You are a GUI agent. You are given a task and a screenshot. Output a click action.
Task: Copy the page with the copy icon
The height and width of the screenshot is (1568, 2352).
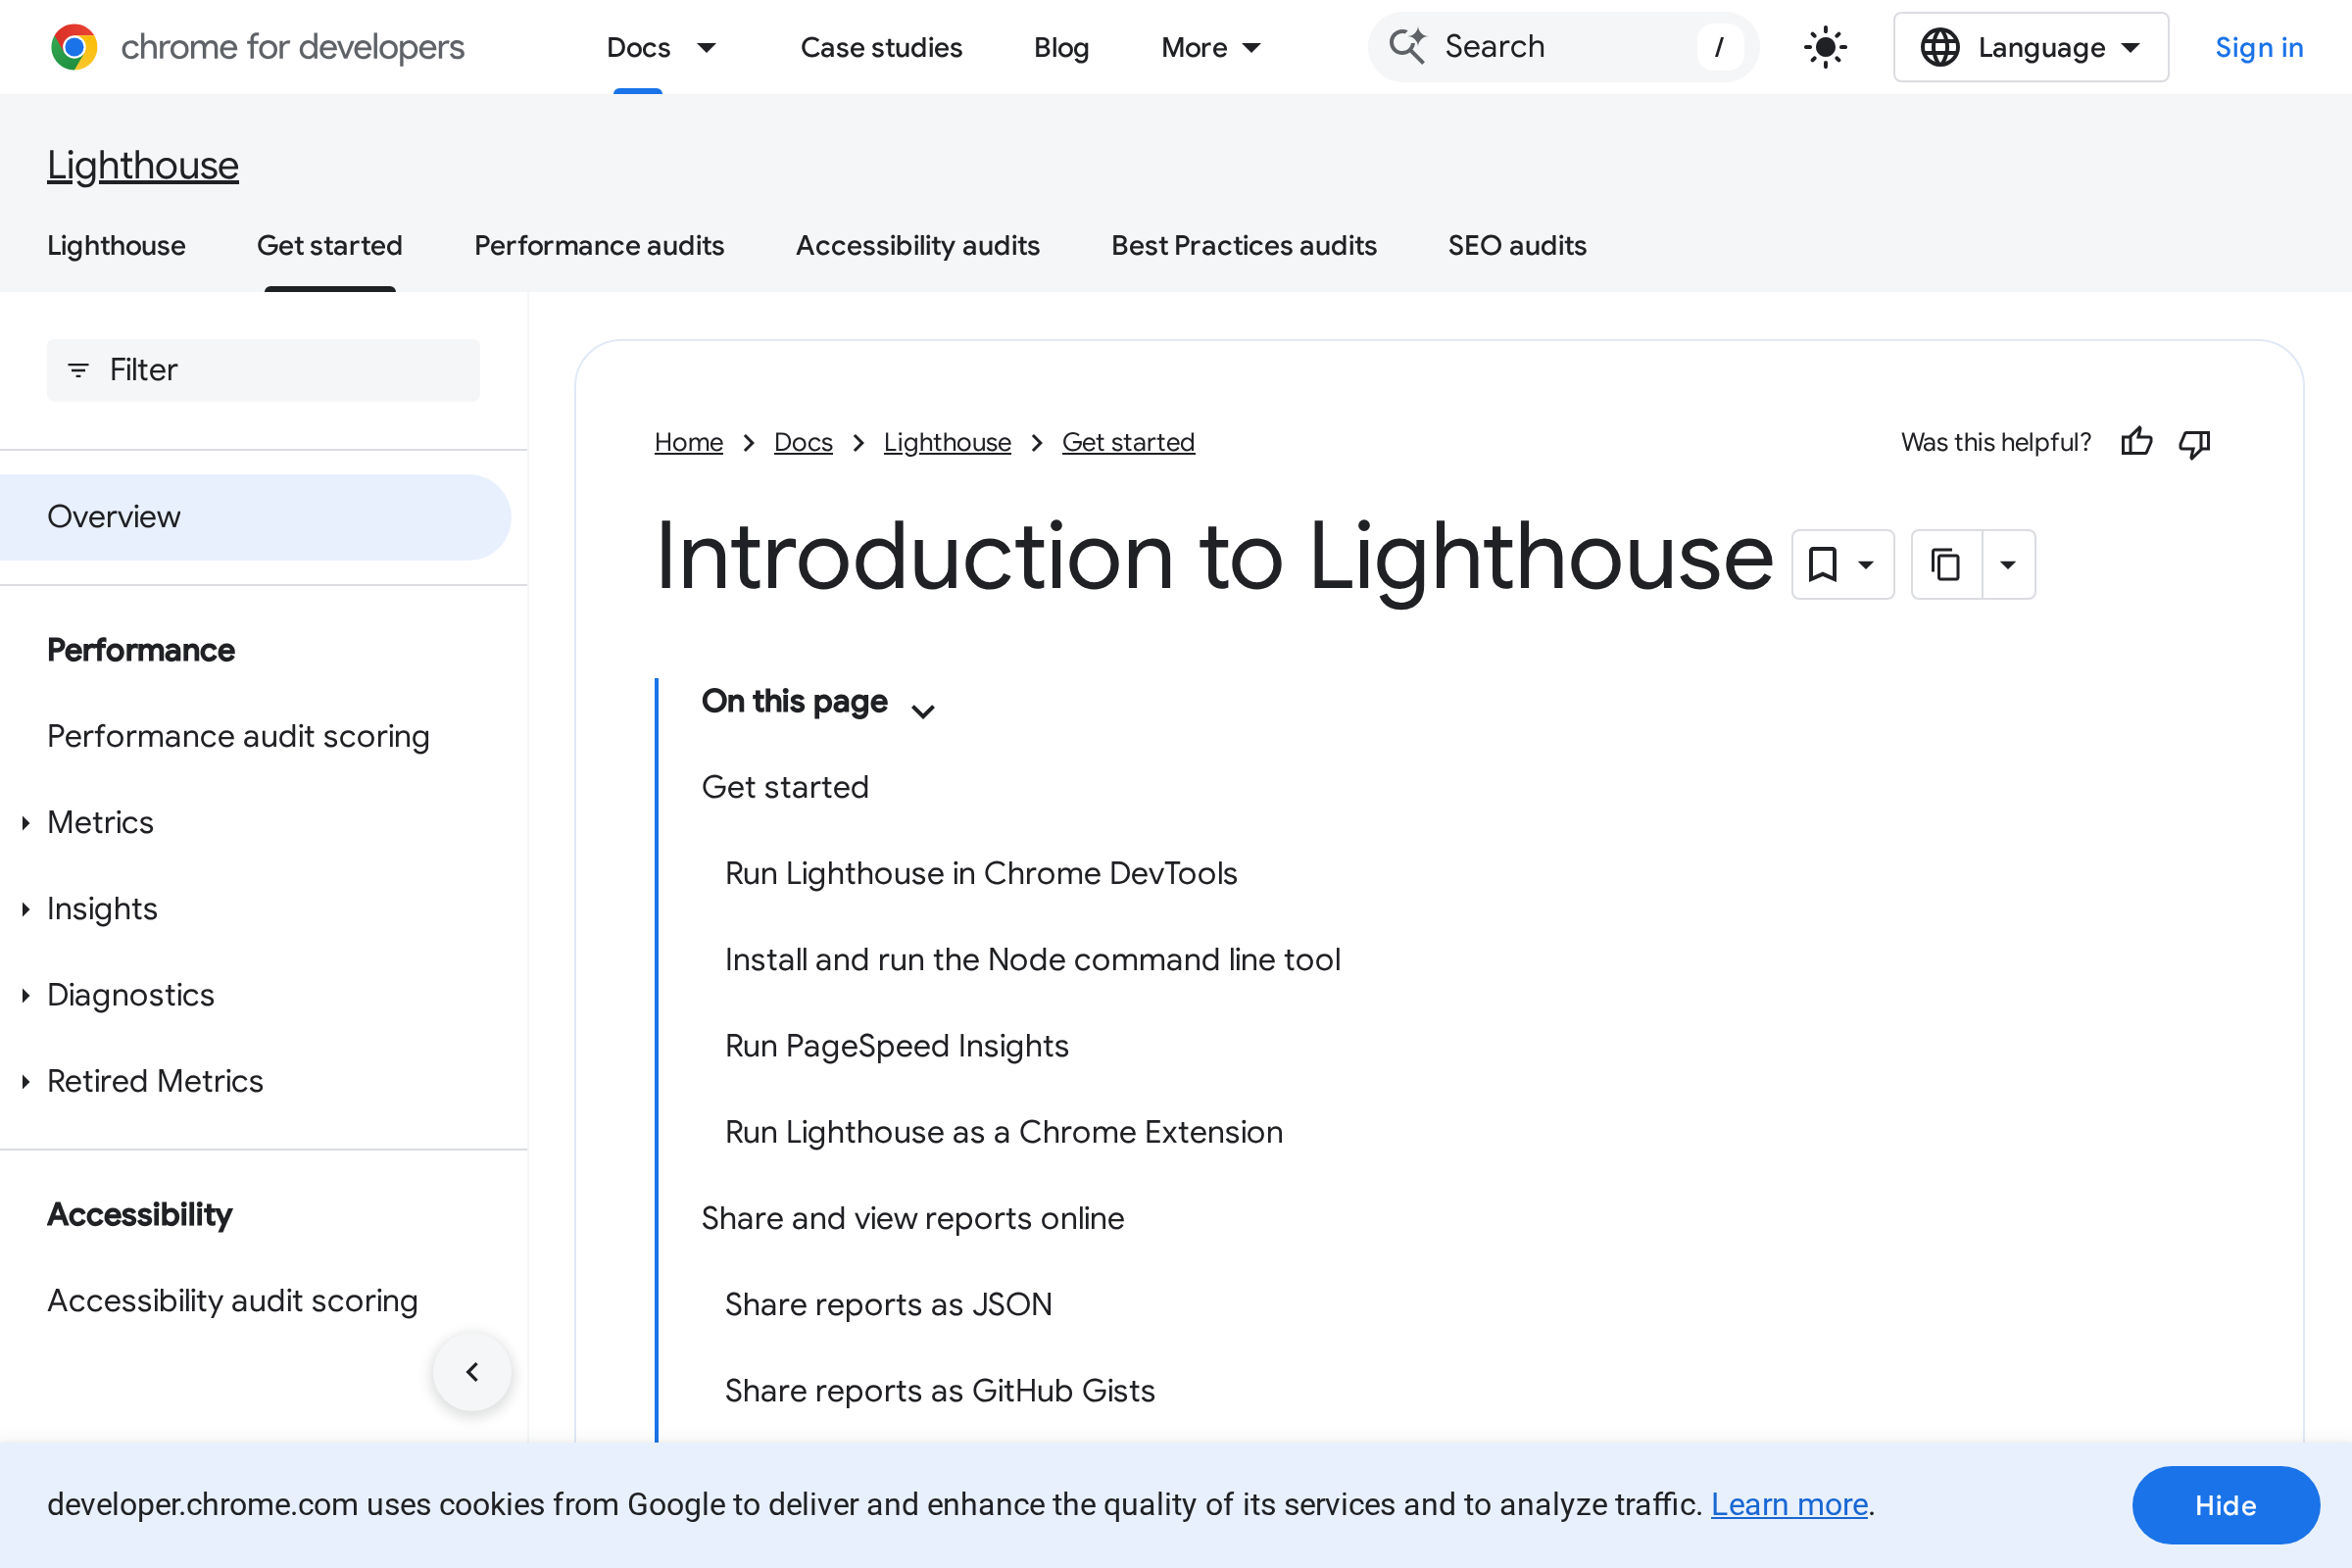click(x=1946, y=564)
